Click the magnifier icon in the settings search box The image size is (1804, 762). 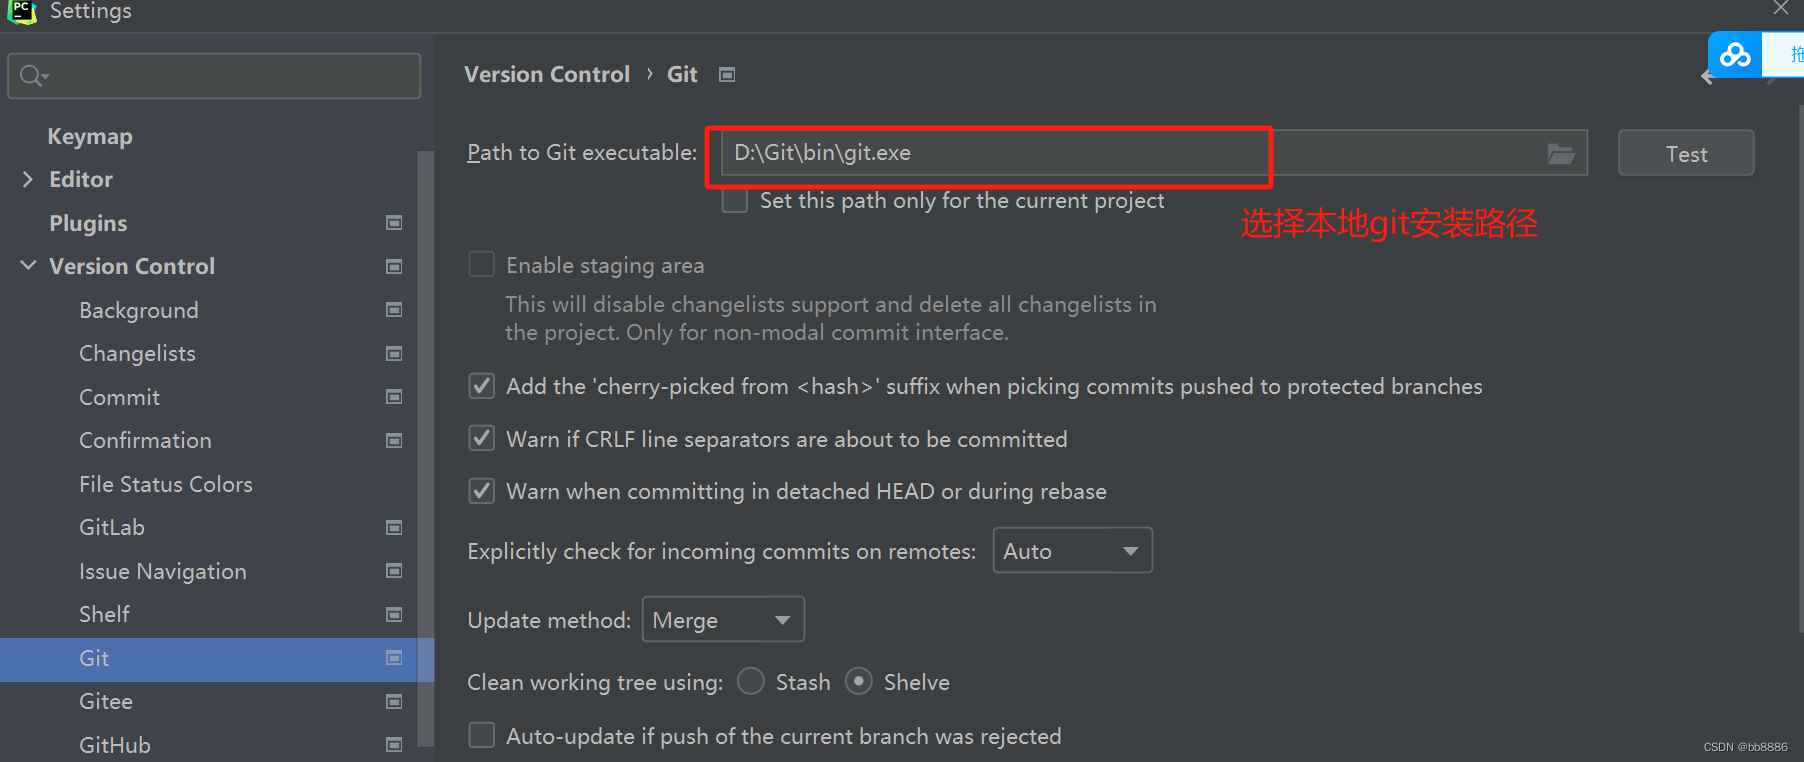pos(30,75)
